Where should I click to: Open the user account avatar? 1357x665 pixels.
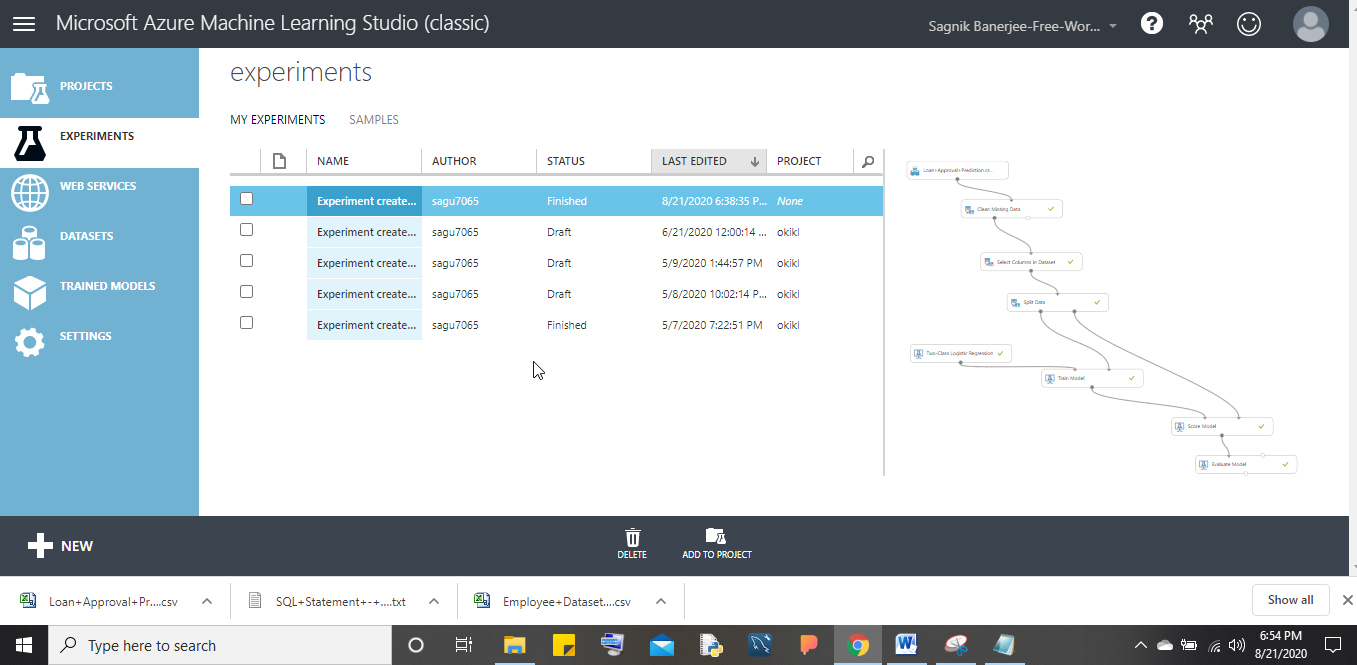coord(1311,24)
